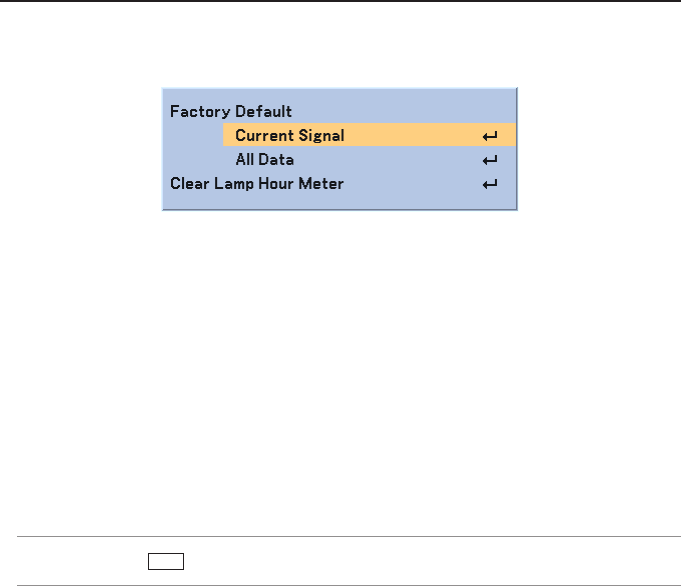This screenshot has width=681, height=586.
Task: Reset all data via its return icon
Action: pyautogui.click(x=490, y=160)
